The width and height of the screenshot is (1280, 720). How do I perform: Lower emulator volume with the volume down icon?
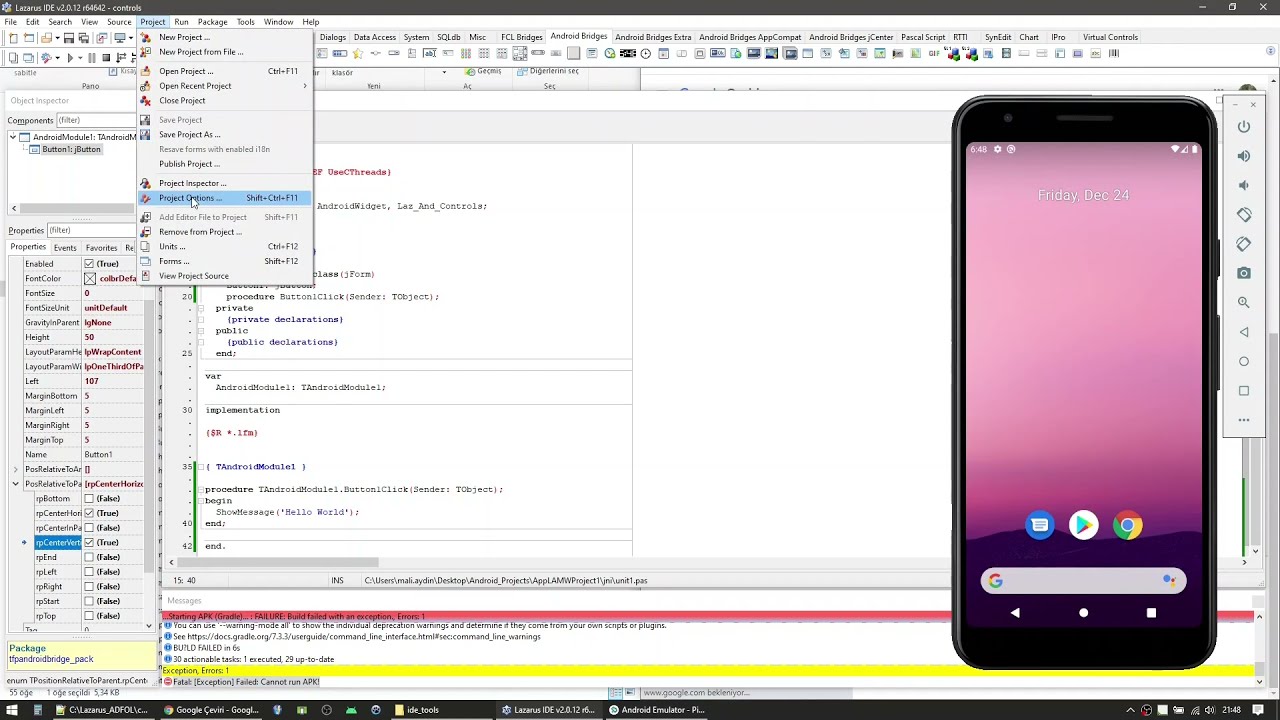pos(1244,185)
